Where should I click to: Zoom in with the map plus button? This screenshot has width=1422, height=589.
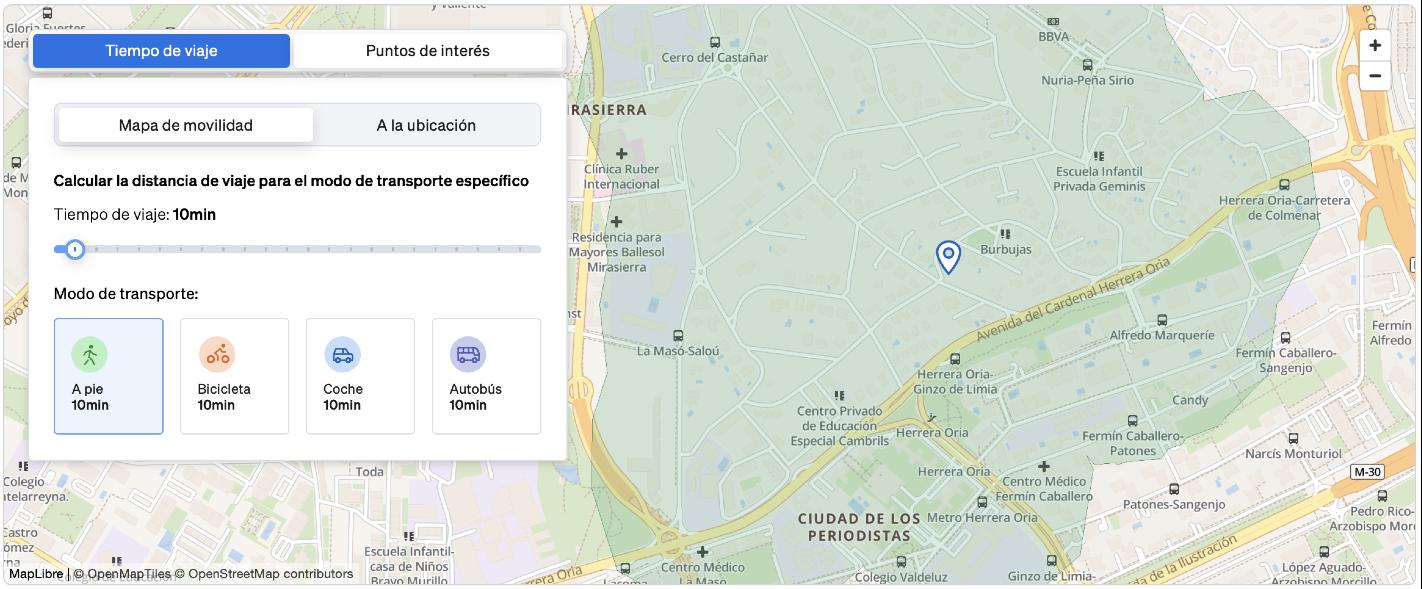(1375, 45)
